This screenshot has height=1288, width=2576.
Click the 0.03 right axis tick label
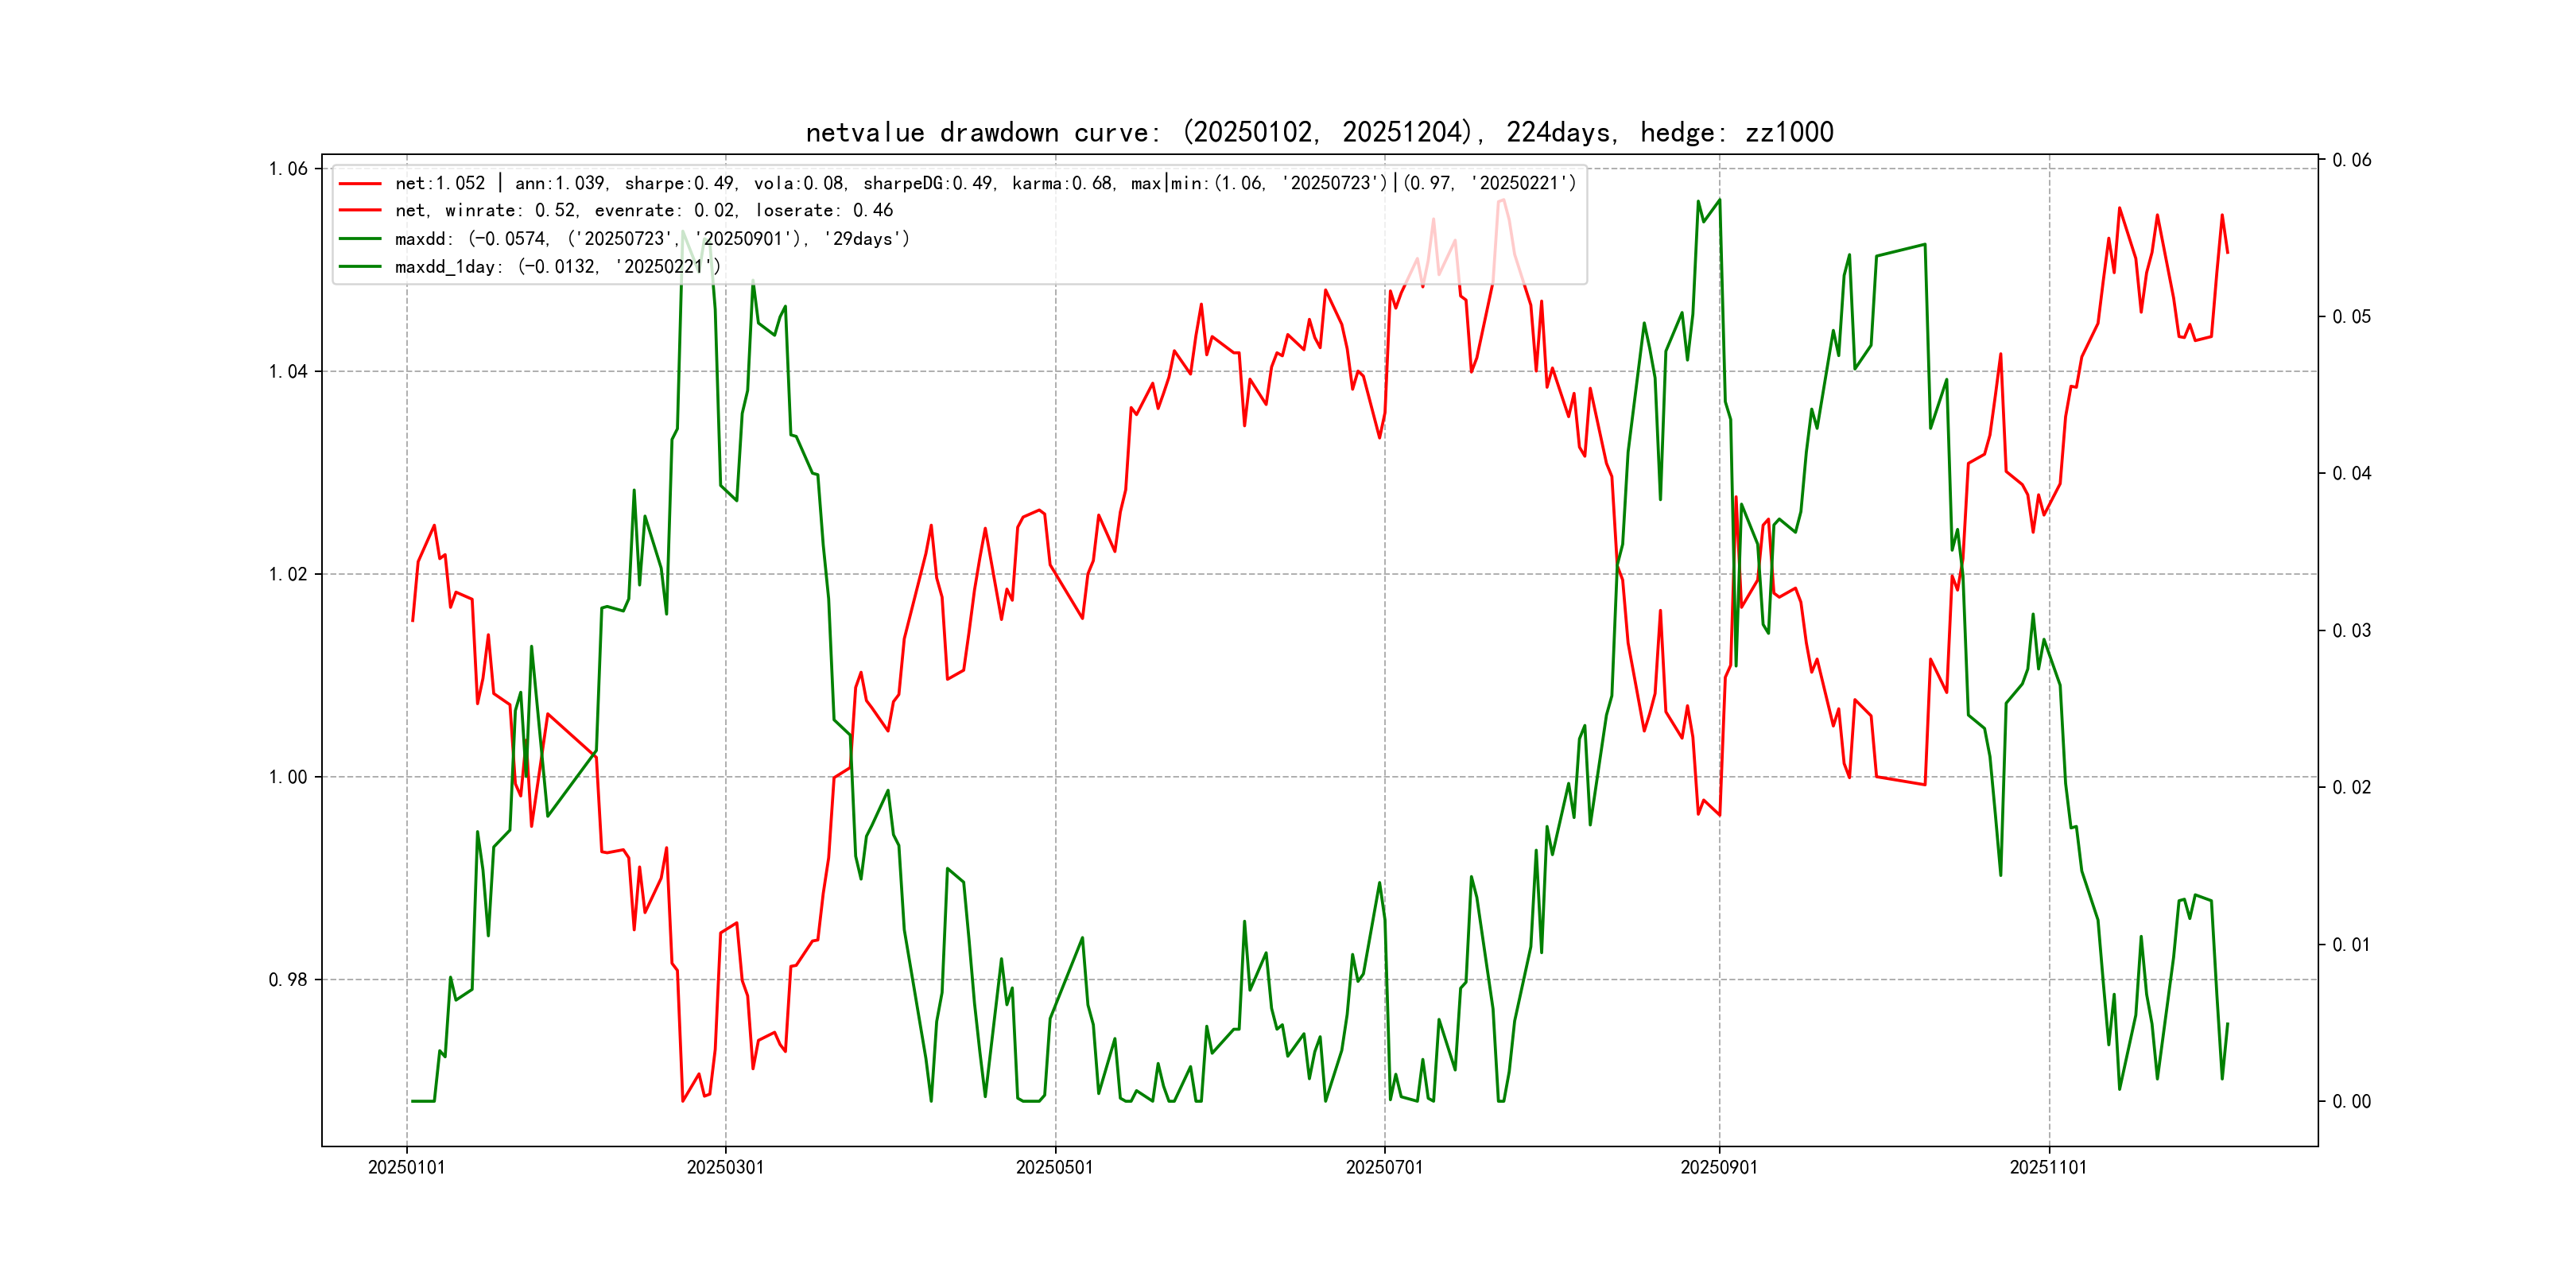tap(2351, 631)
